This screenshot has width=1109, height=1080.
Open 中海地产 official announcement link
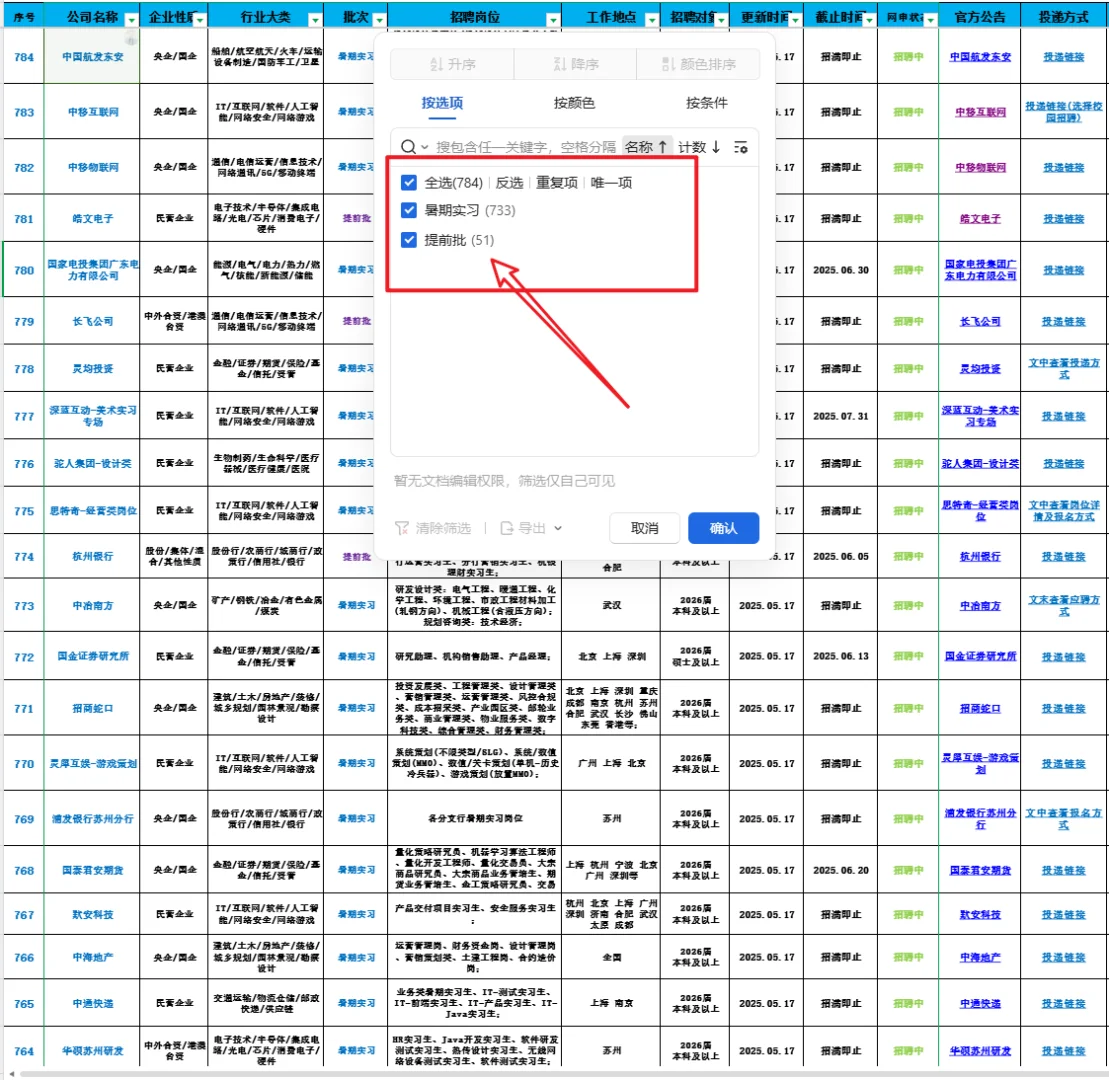click(980, 958)
